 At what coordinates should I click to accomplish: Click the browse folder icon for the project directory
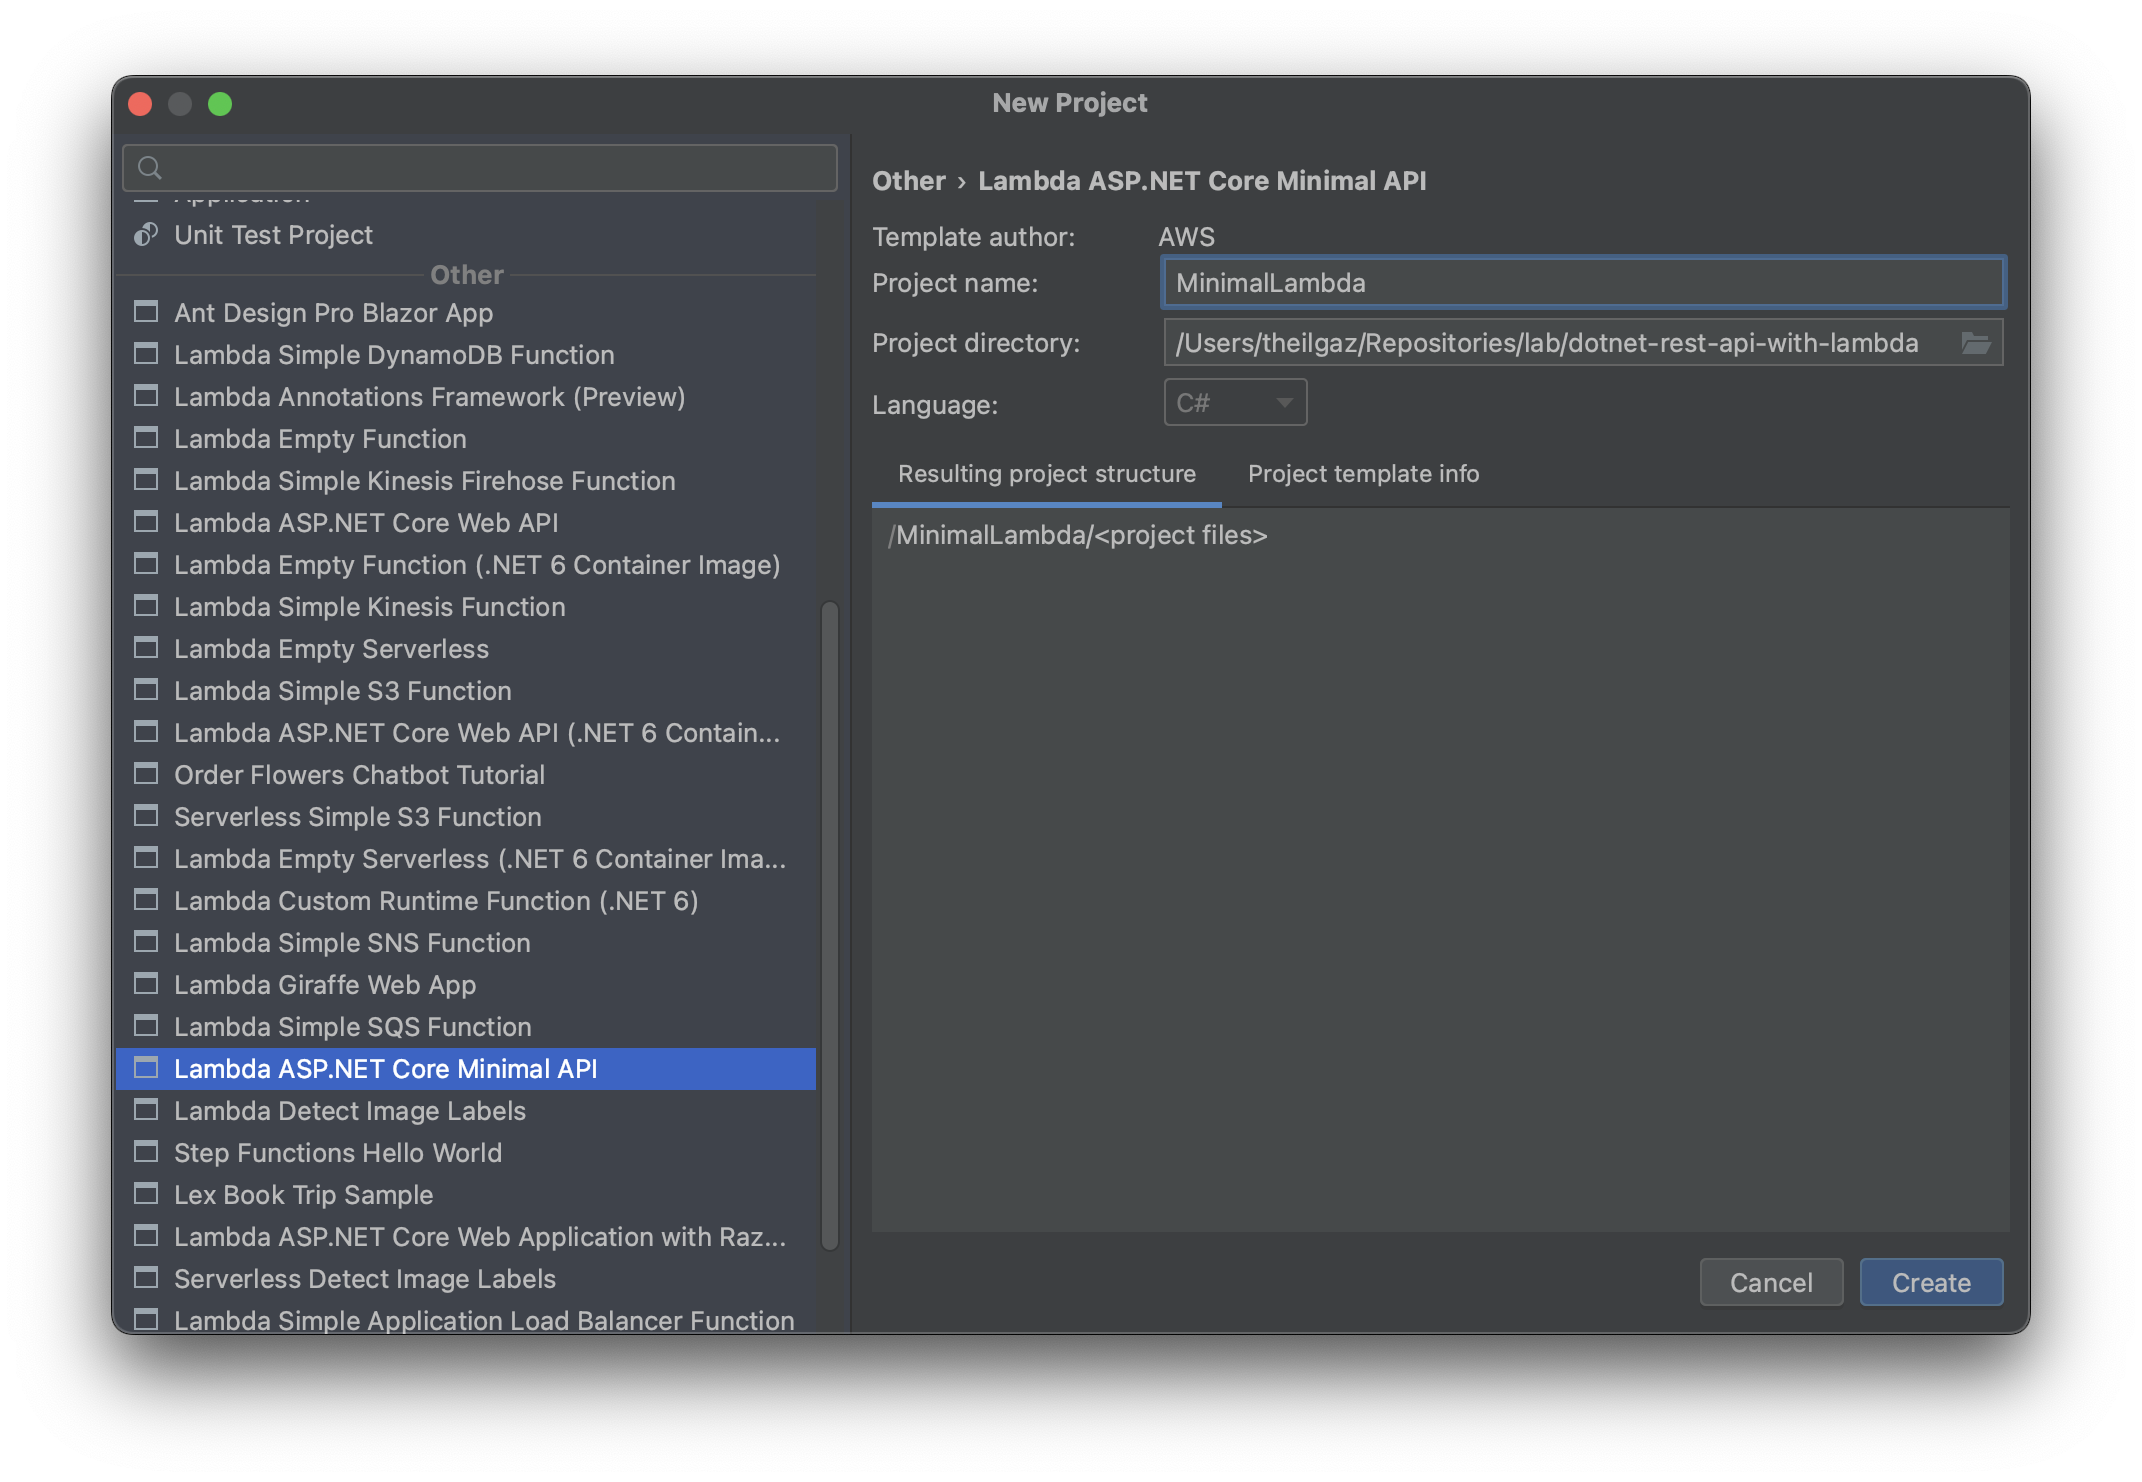point(1975,343)
